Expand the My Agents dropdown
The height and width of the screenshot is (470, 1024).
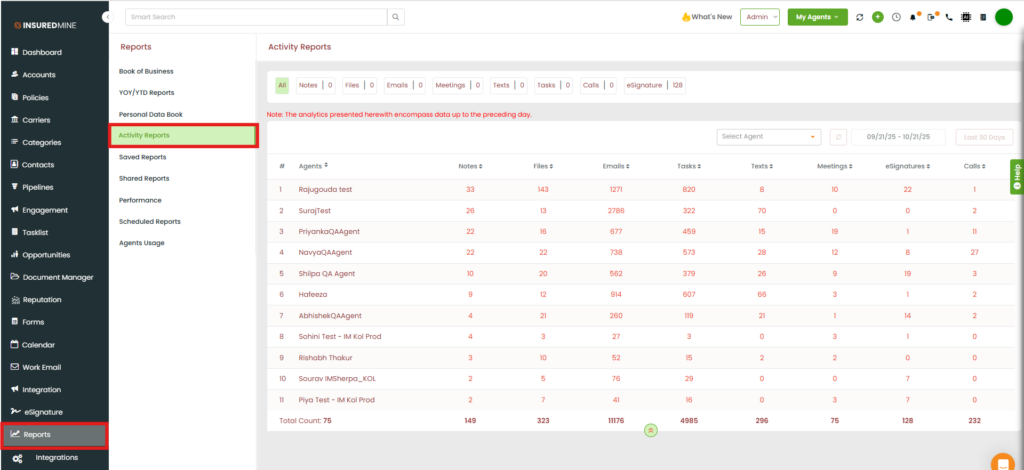click(817, 17)
